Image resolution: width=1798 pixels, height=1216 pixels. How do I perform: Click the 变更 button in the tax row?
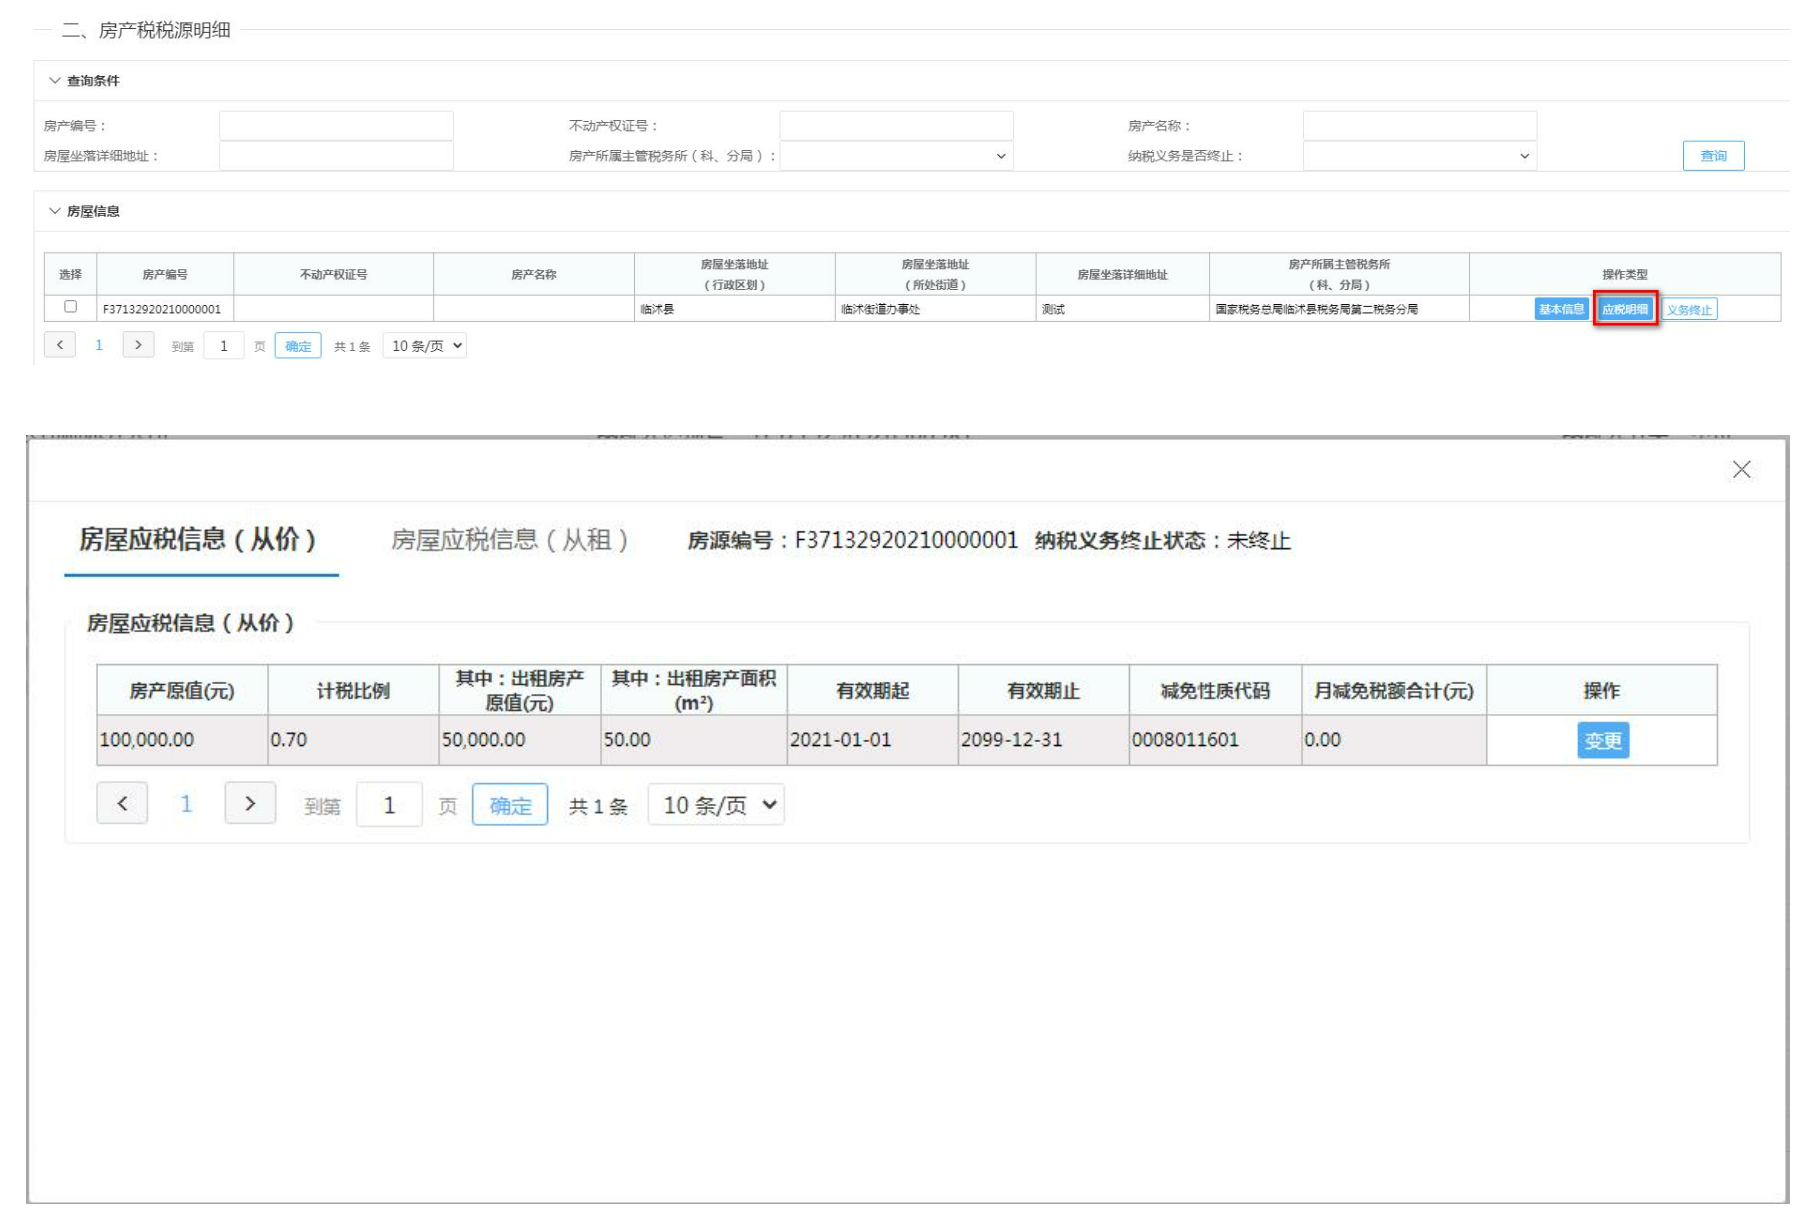1603,741
